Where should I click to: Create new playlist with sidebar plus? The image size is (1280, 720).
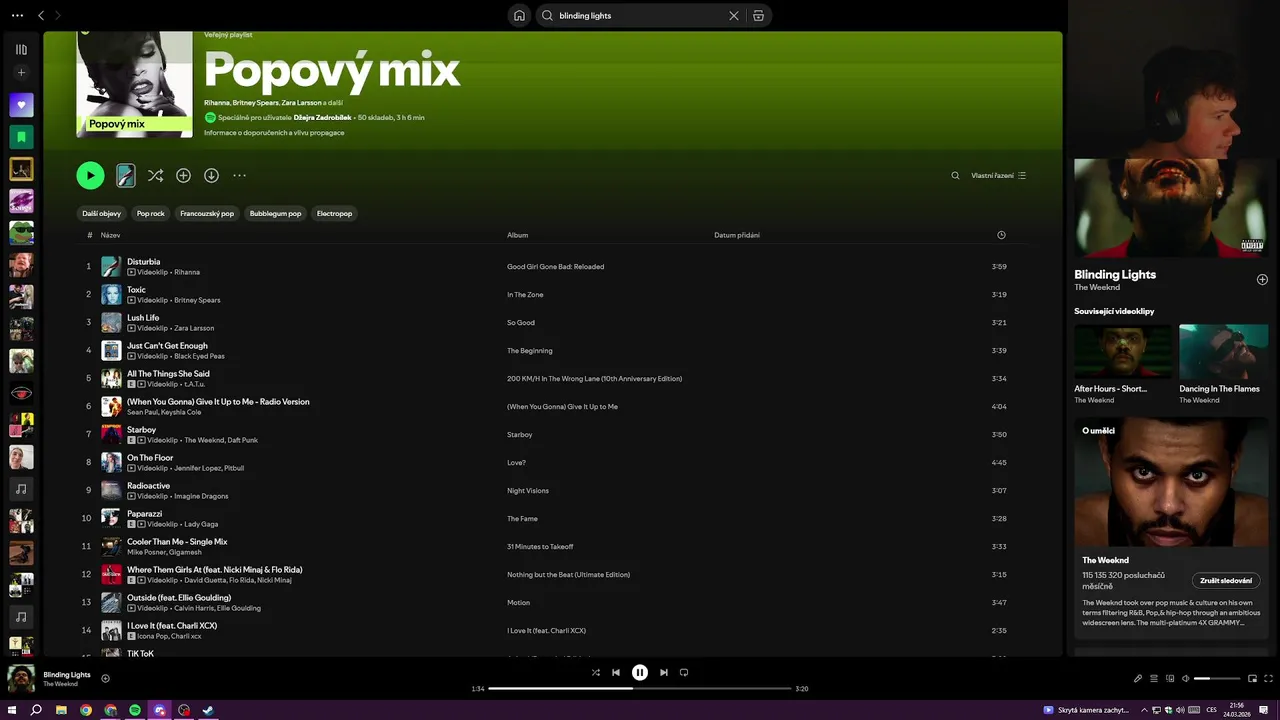click(x=21, y=73)
